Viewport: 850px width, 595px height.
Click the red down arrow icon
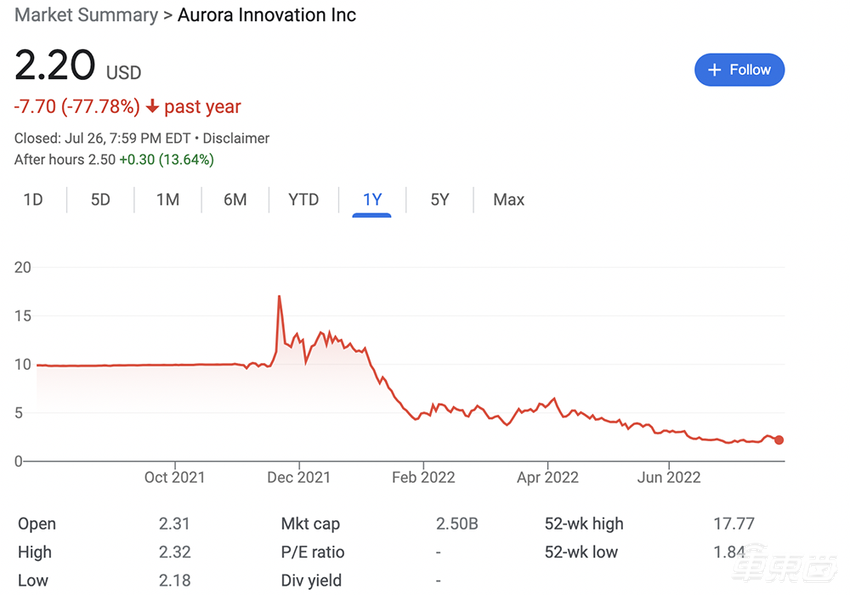tap(152, 107)
